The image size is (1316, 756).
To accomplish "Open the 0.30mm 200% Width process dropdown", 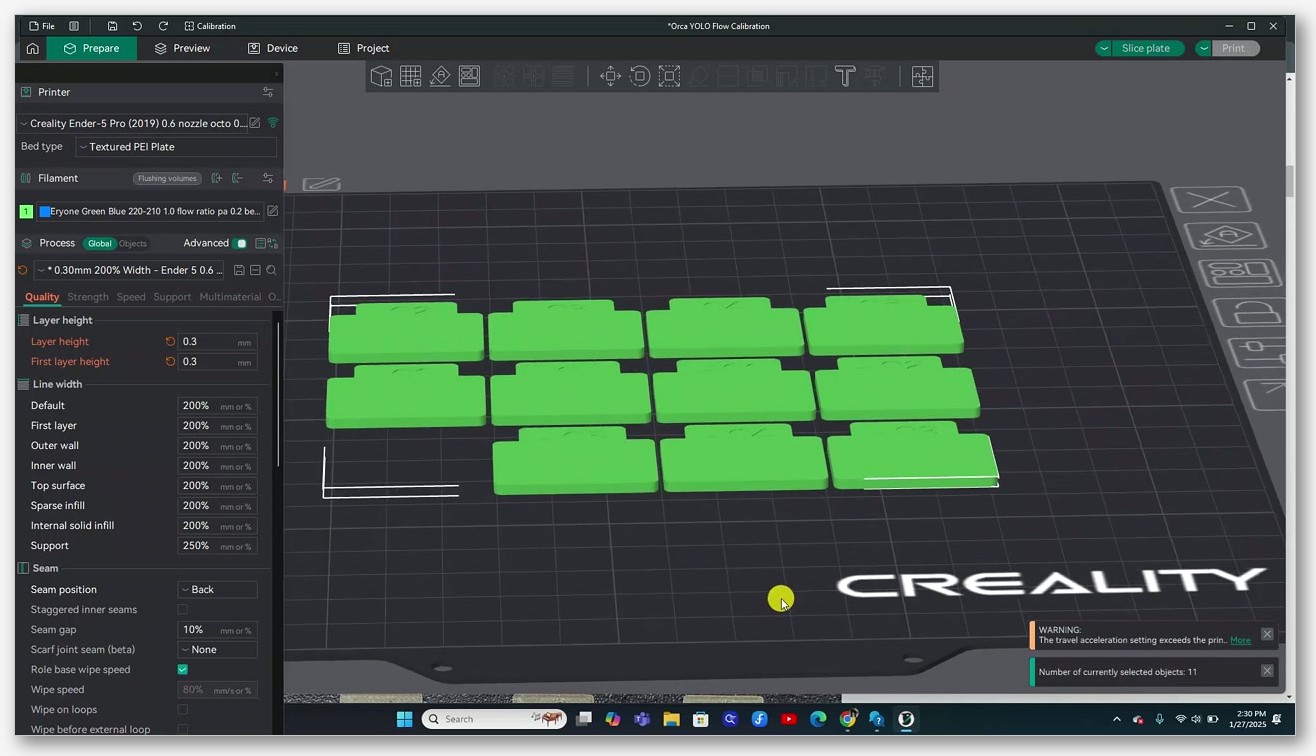I will click(x=131, y=270).
